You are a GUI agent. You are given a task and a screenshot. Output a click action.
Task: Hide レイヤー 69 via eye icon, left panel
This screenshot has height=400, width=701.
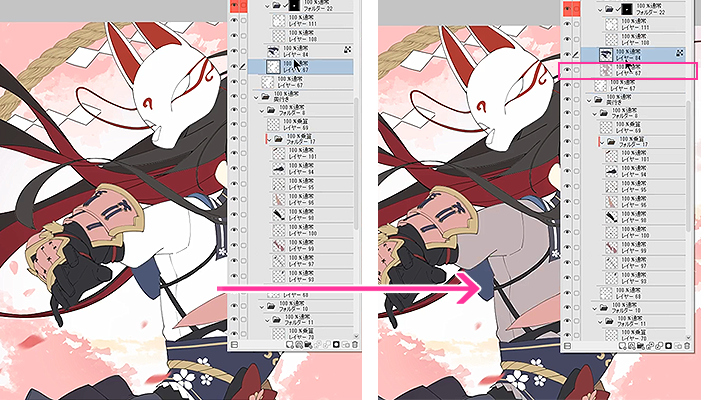click(x=234, y=124)
